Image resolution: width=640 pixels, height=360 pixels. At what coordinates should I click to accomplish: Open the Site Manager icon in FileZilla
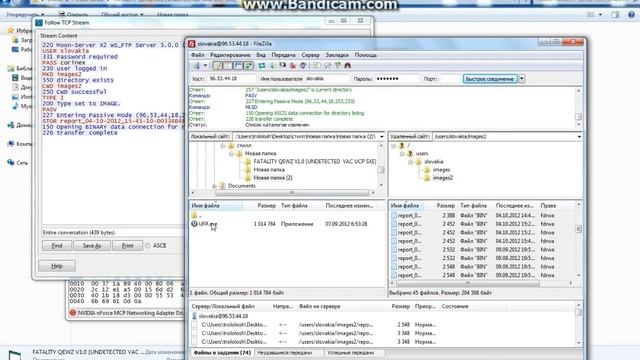(196, 66)
